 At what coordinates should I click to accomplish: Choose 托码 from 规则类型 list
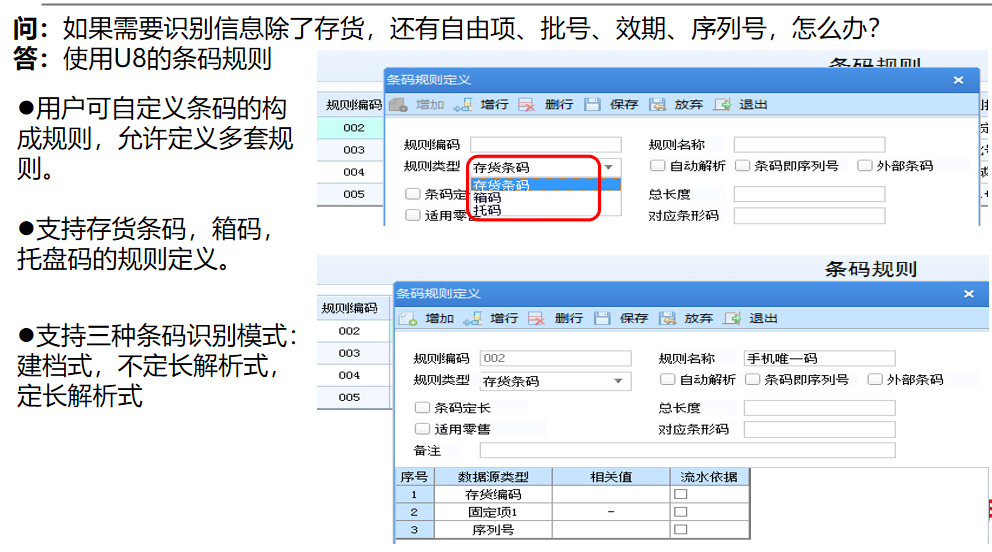pyautogui.click(x=546, y=210)
